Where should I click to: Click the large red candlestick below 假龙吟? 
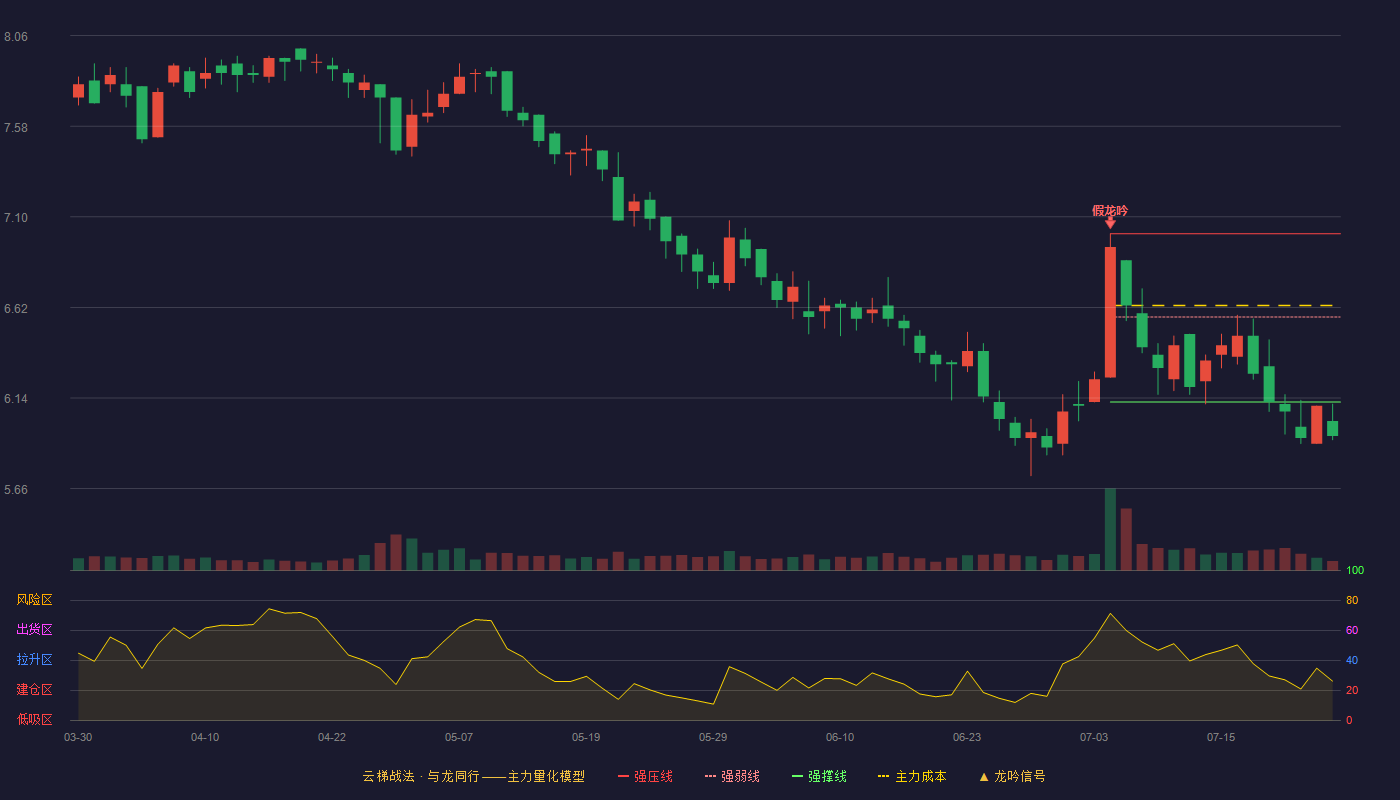pos(1110,312)
